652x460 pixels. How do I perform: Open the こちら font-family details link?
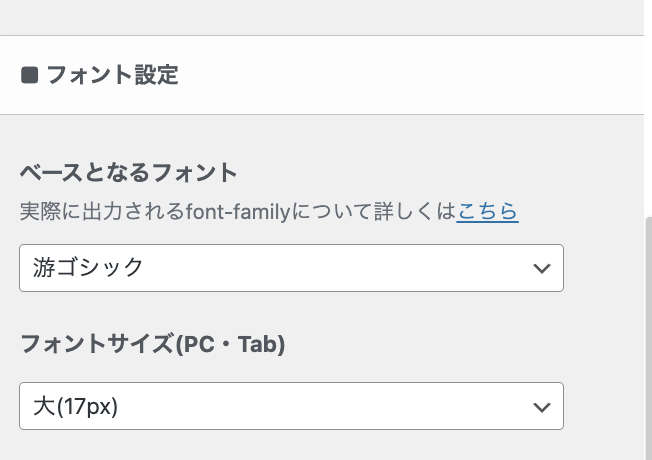tap(487, 211)
